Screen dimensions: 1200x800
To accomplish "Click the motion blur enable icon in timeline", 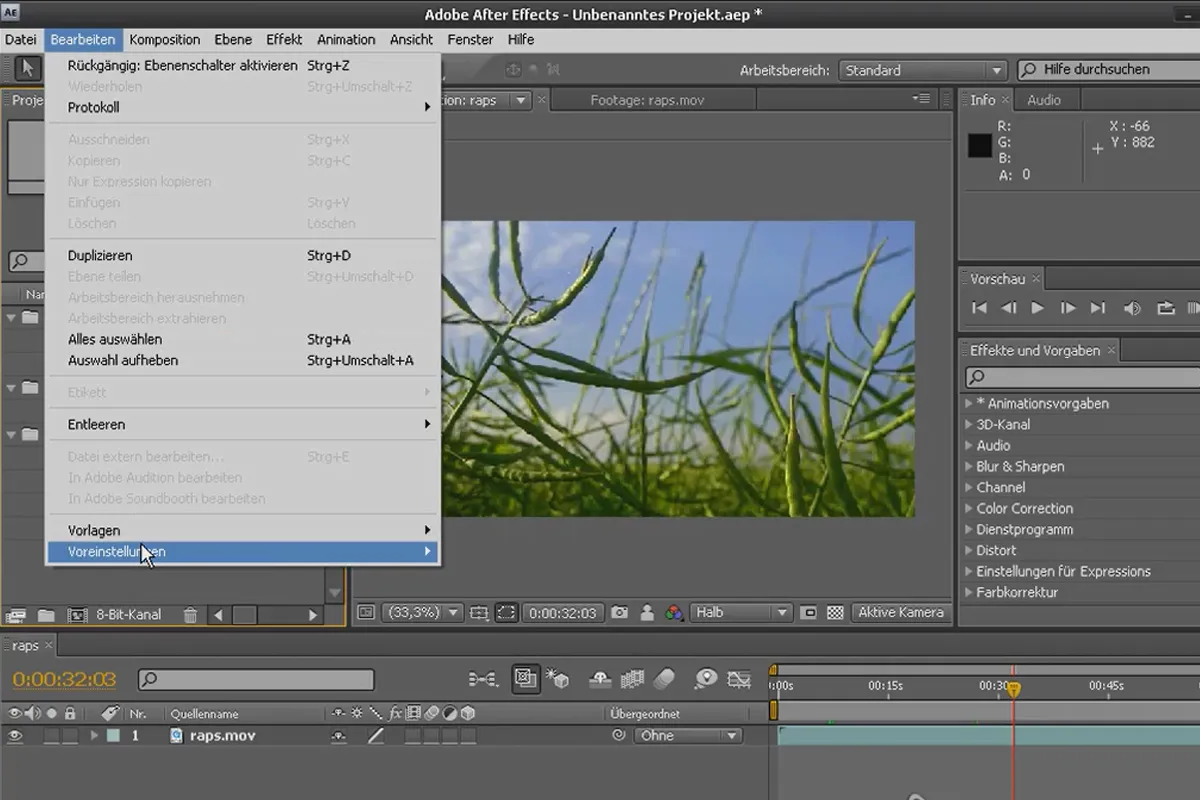I will coord(664,680).
